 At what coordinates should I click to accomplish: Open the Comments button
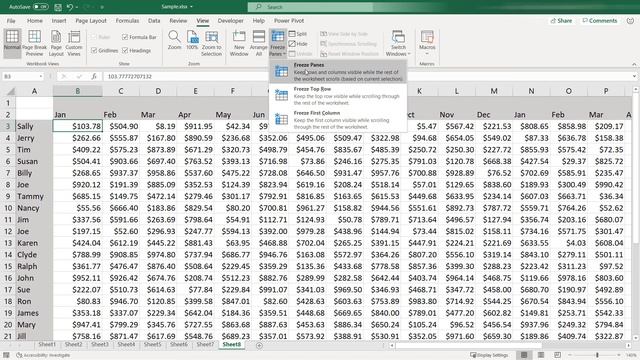click(600, 20)
